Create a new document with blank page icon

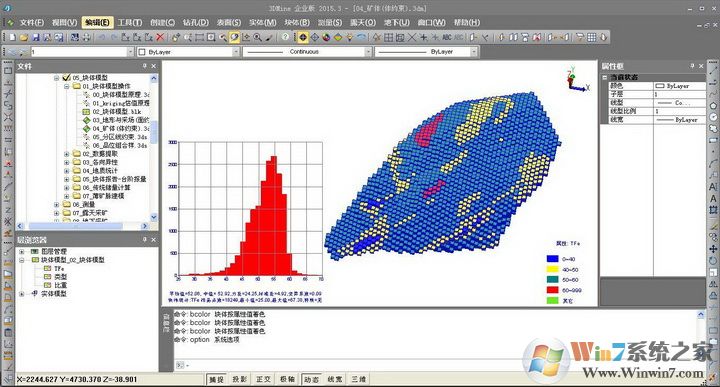12,37
